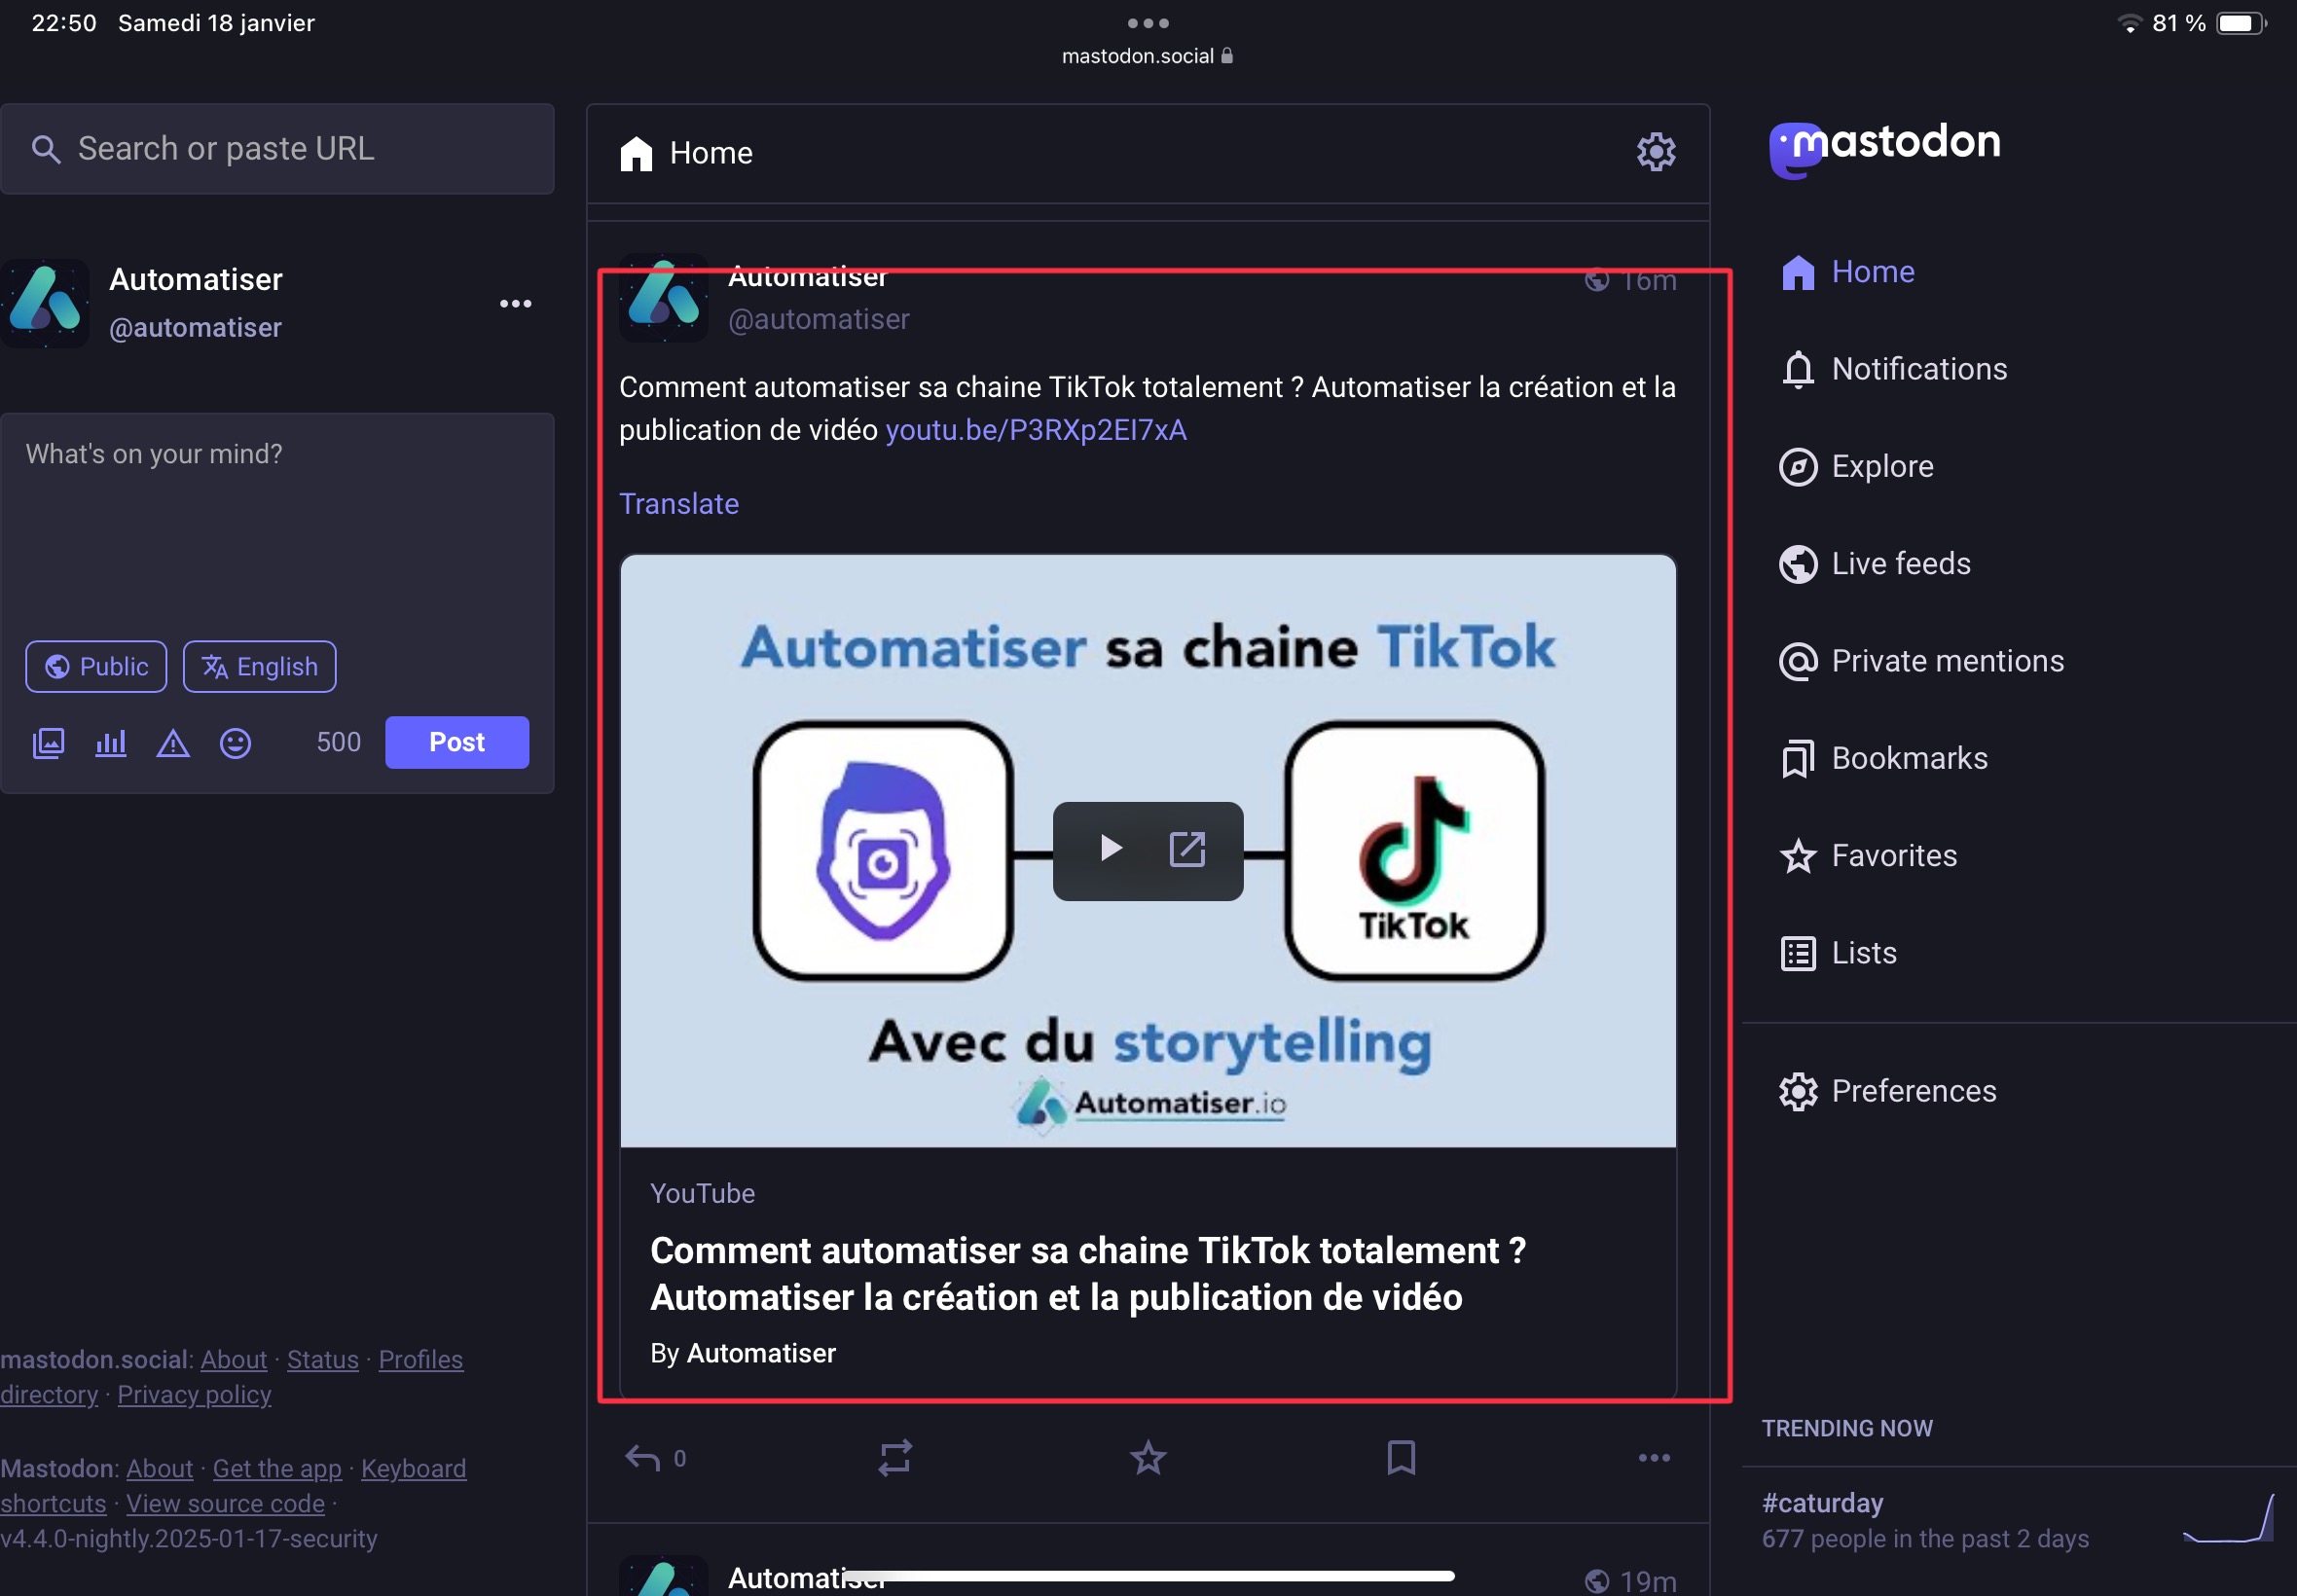Image resolution: width=2297 pixels, height=1596 pixels.
Task: Boost the TikTok automation post
Action: tap(895, 1458)
